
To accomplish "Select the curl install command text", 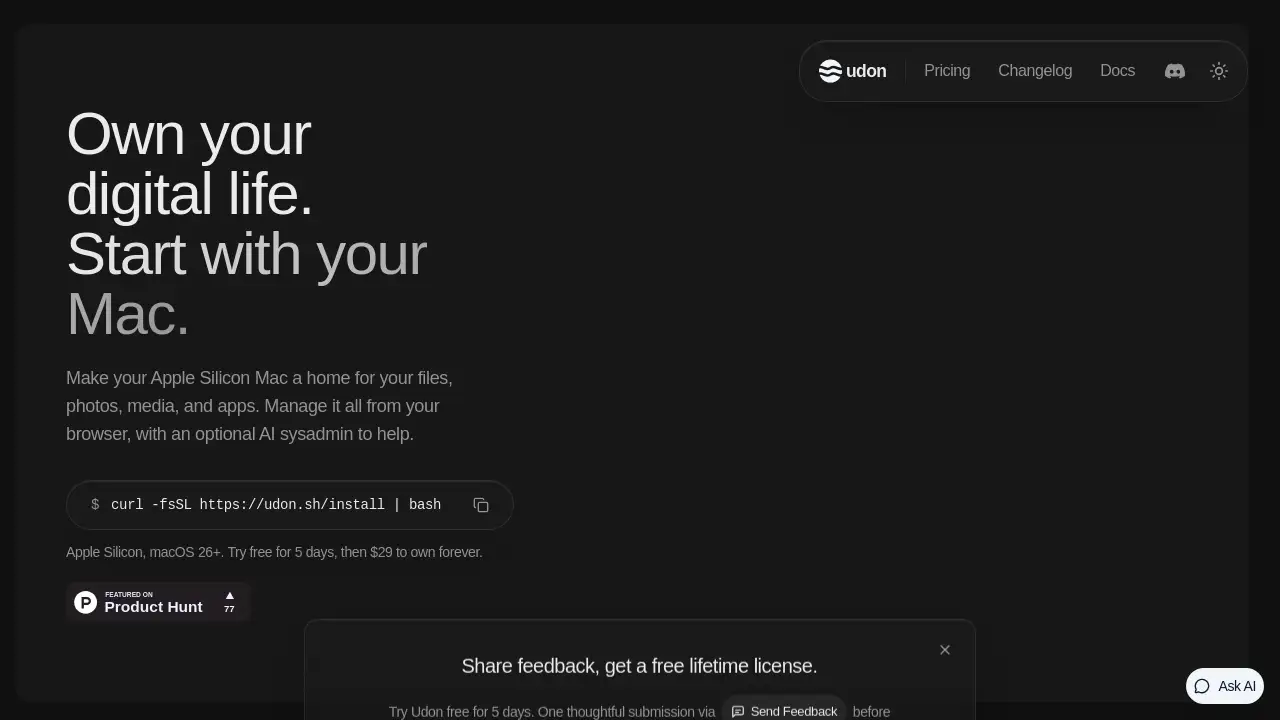I will (x=276, y=505).
